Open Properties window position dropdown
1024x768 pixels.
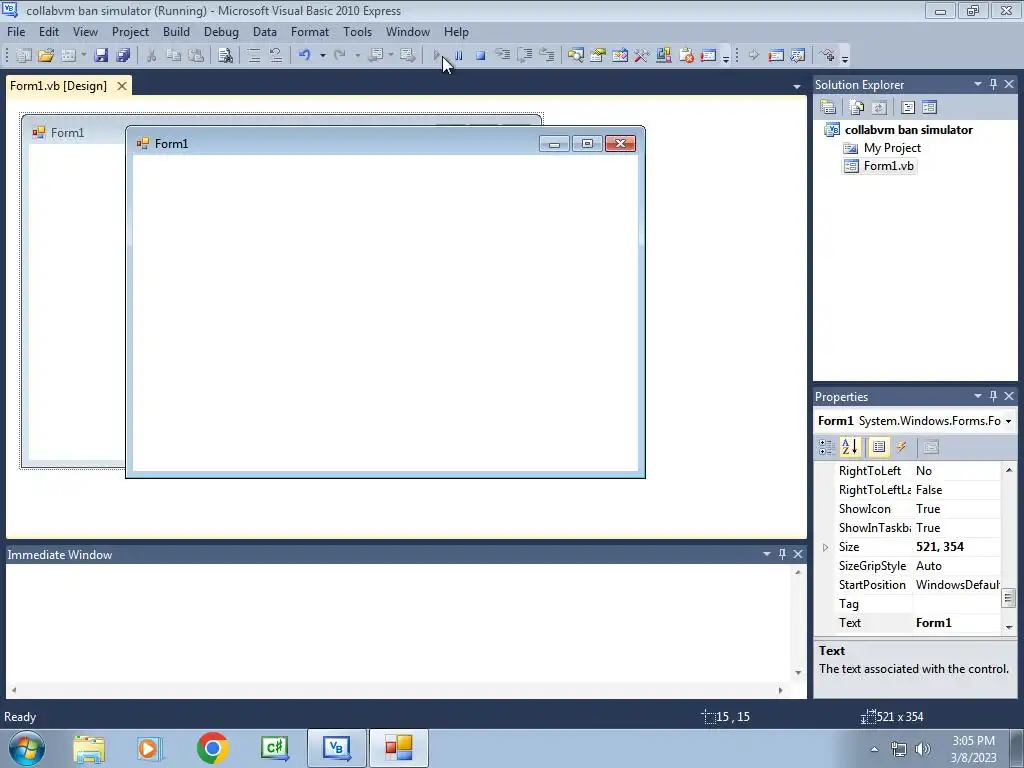click(978, 396)
